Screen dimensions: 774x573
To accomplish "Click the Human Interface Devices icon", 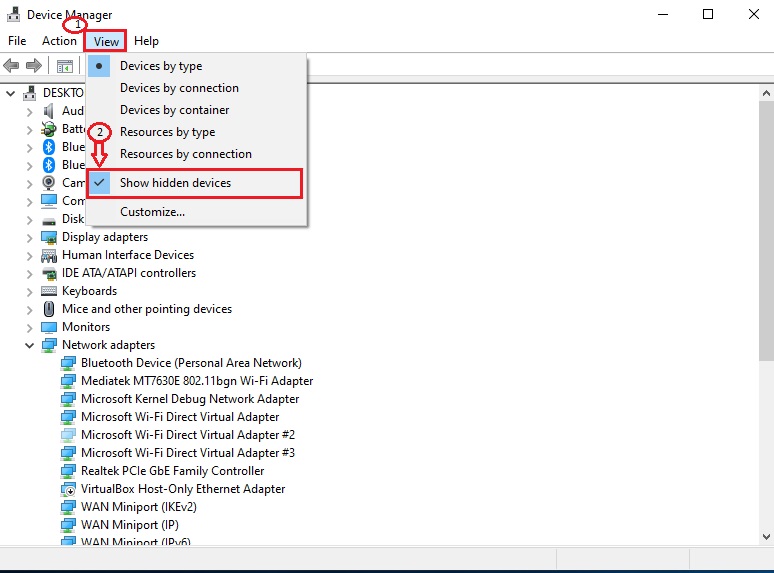I will click(49, 255).
